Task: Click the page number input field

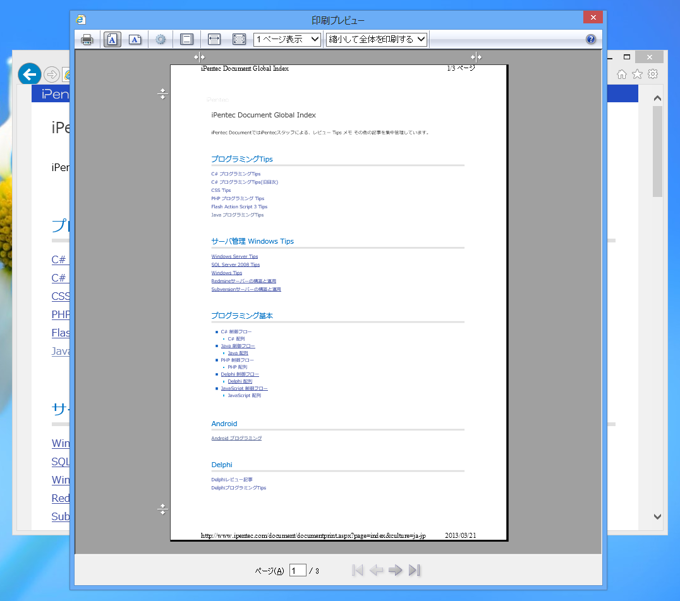Action: (x=298, y=571)
